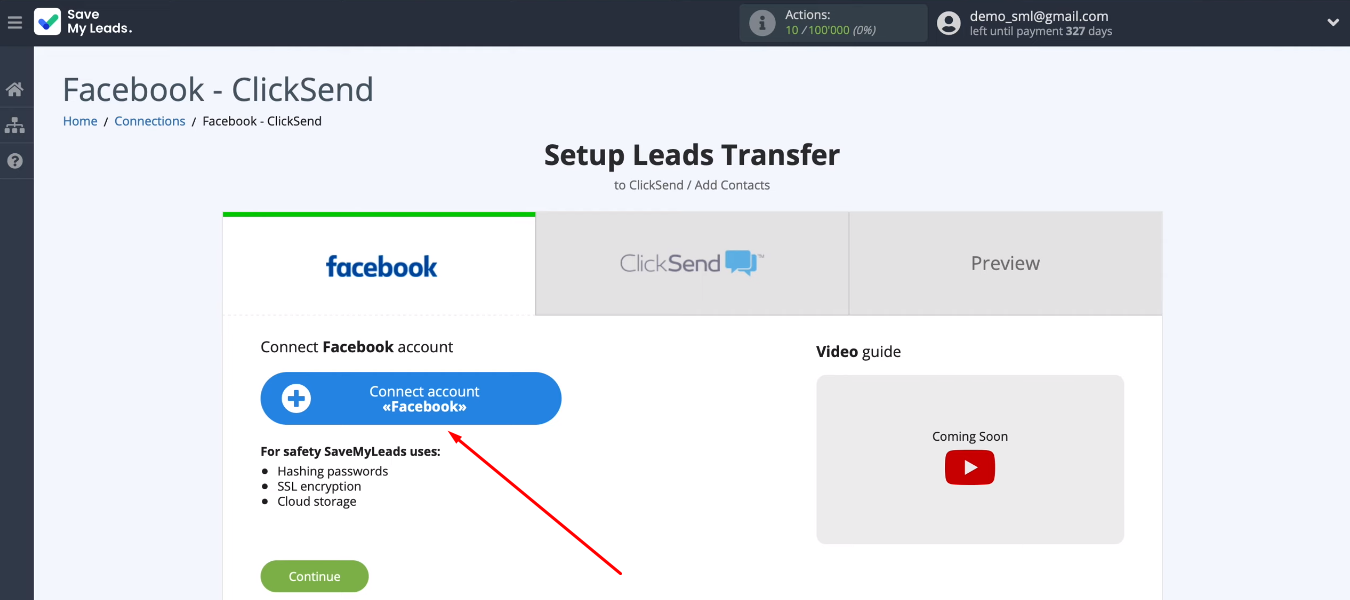Viewport: 1350px width, 600px height.
Task: Click the 'Hashing passwords' list item
Action: pos(333,471)
